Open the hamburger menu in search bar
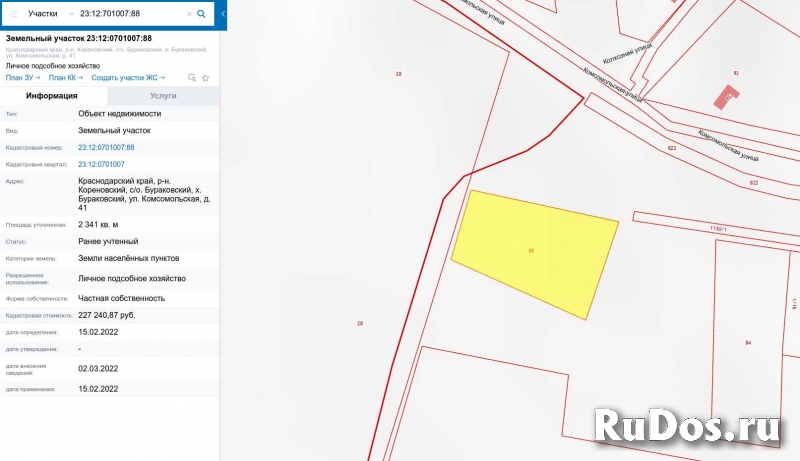800x461 pixels. tap(14, 14)
